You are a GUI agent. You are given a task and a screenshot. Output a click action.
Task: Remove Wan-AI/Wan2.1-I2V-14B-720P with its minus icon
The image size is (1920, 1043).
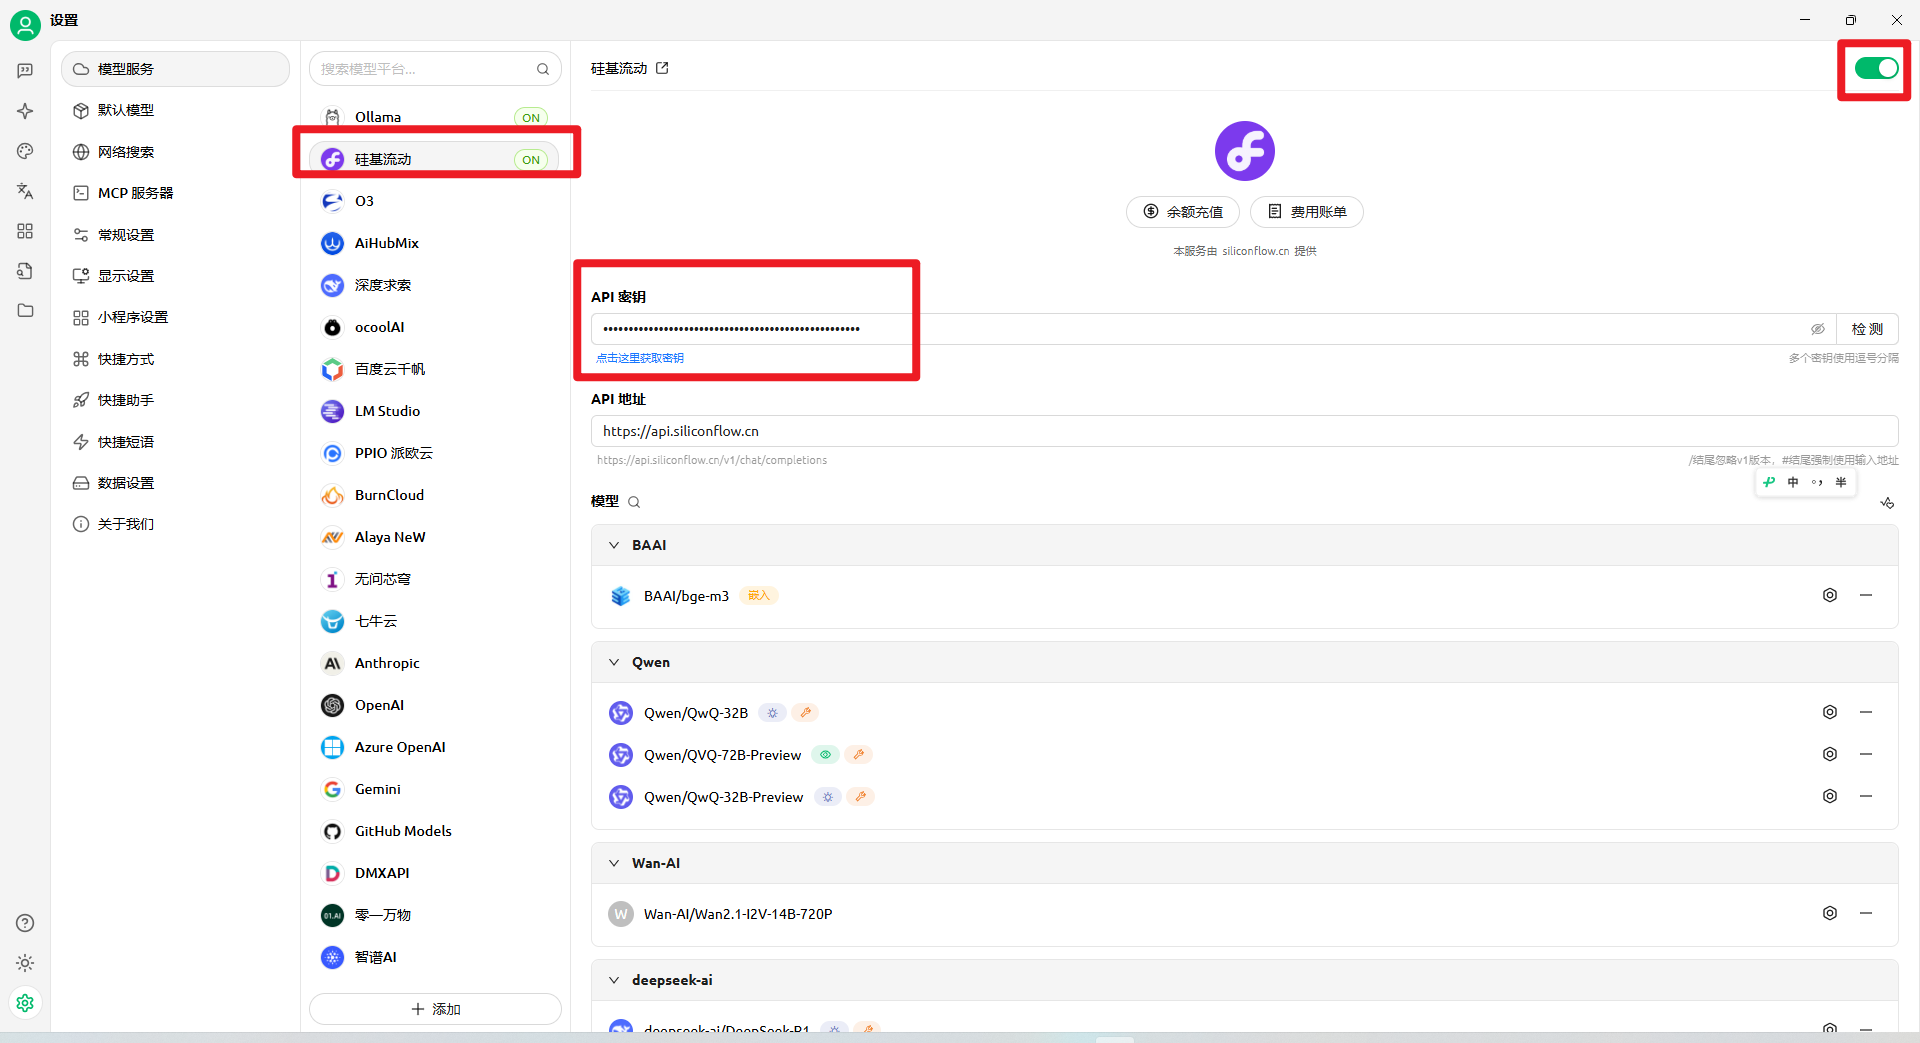point(1866,913)
